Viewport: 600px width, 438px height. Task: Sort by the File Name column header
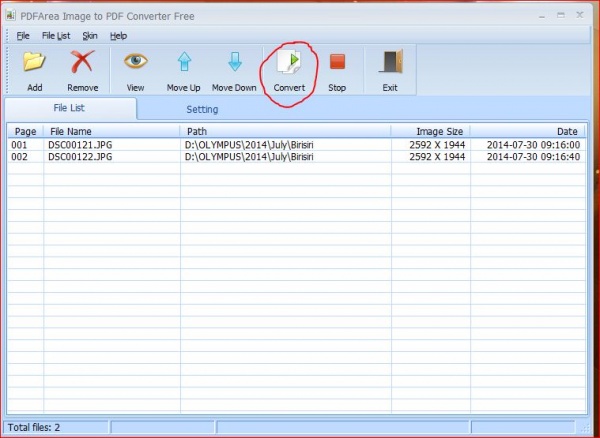[112, 132]
